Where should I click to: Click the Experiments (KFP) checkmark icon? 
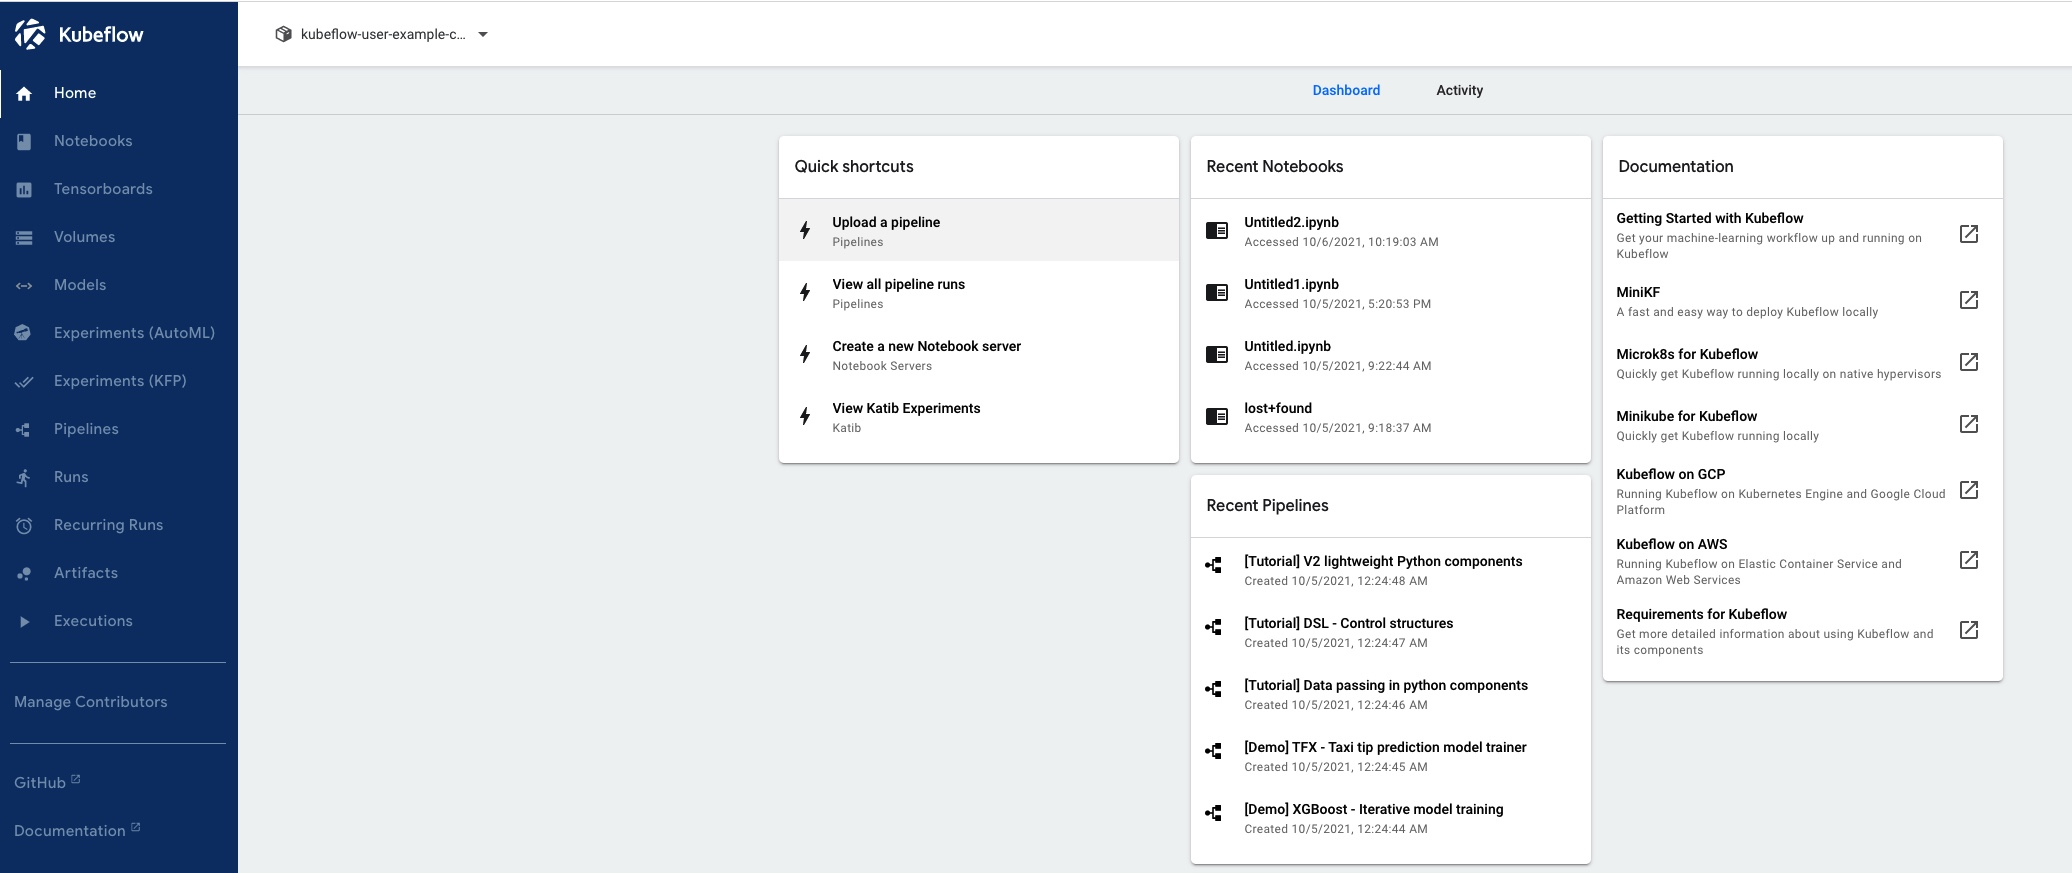24,381
